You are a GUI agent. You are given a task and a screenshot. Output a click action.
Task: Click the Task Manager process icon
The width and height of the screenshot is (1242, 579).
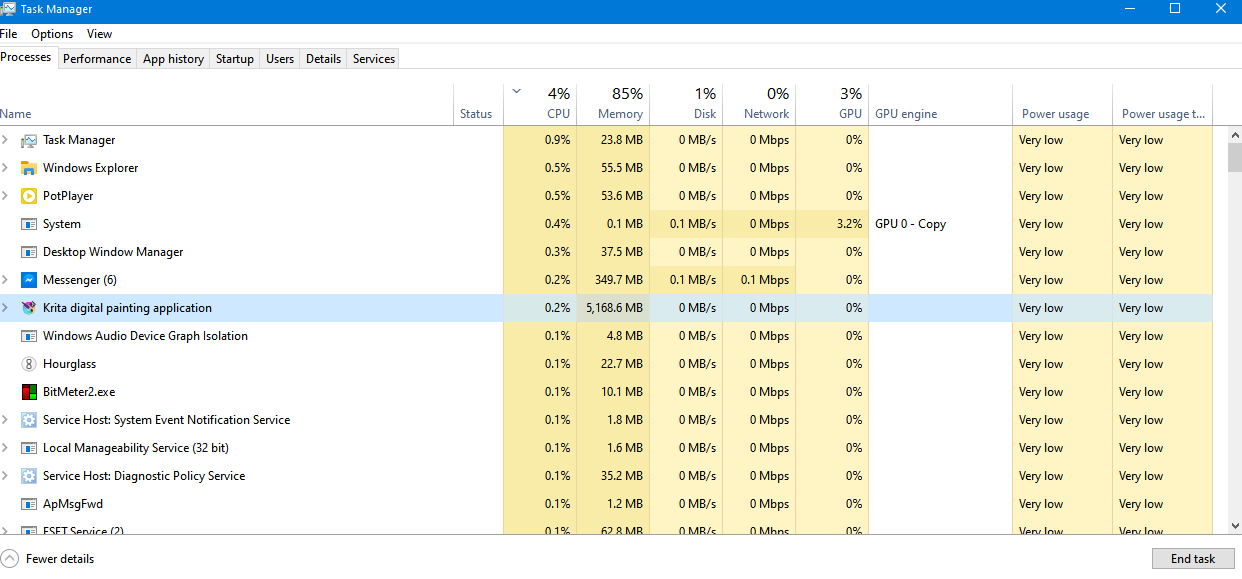click(x=29, y=140)
